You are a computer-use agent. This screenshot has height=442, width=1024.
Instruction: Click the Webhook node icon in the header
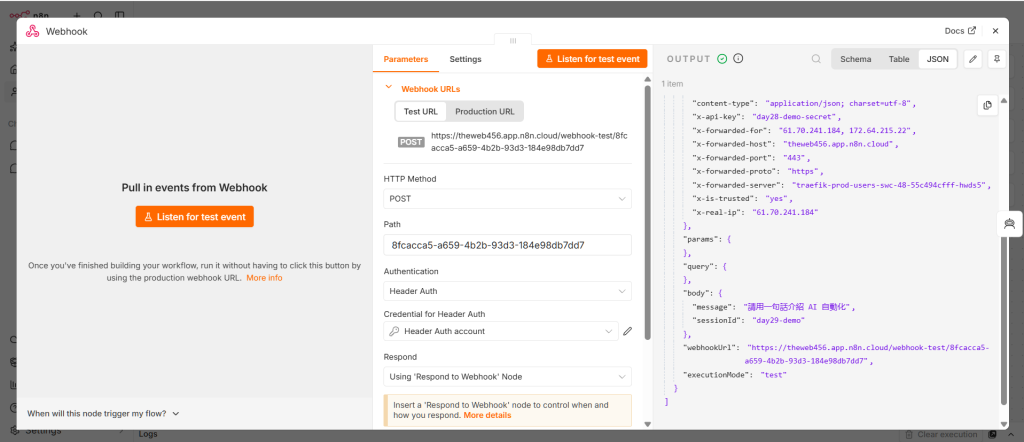coord(32,31)
